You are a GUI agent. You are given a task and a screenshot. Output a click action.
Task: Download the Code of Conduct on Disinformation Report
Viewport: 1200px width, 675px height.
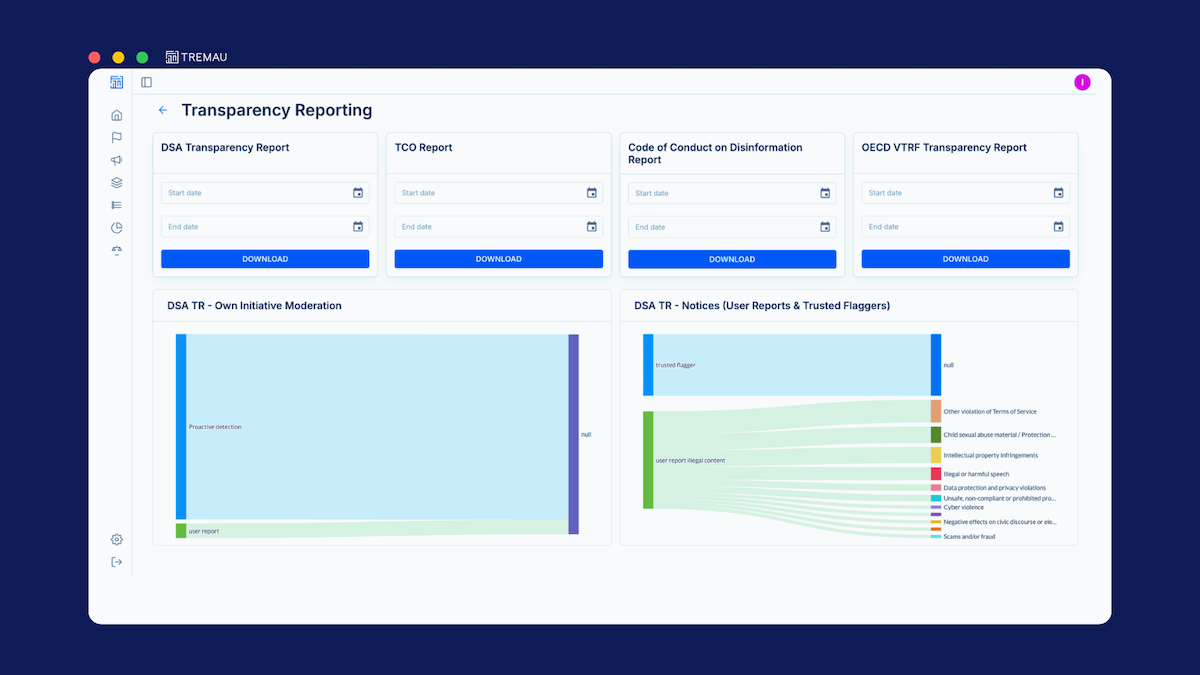[732, 259]
